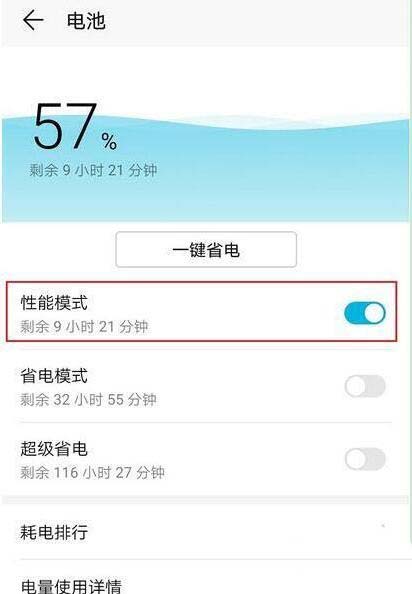Tap the blue battery wave graphic
The height and width of the screenshot is (594, 412).
[x=206, y=169]
